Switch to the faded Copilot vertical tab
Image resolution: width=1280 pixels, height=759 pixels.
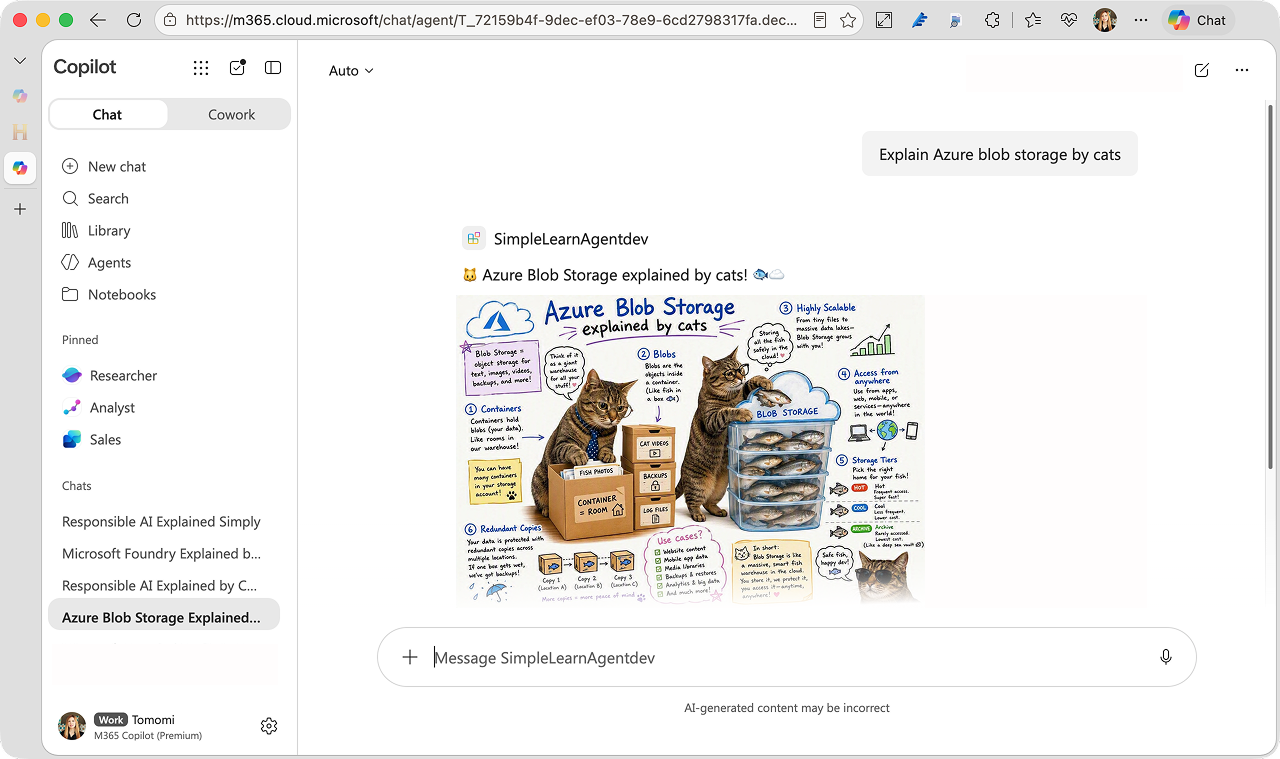click(x=20, y=96)
